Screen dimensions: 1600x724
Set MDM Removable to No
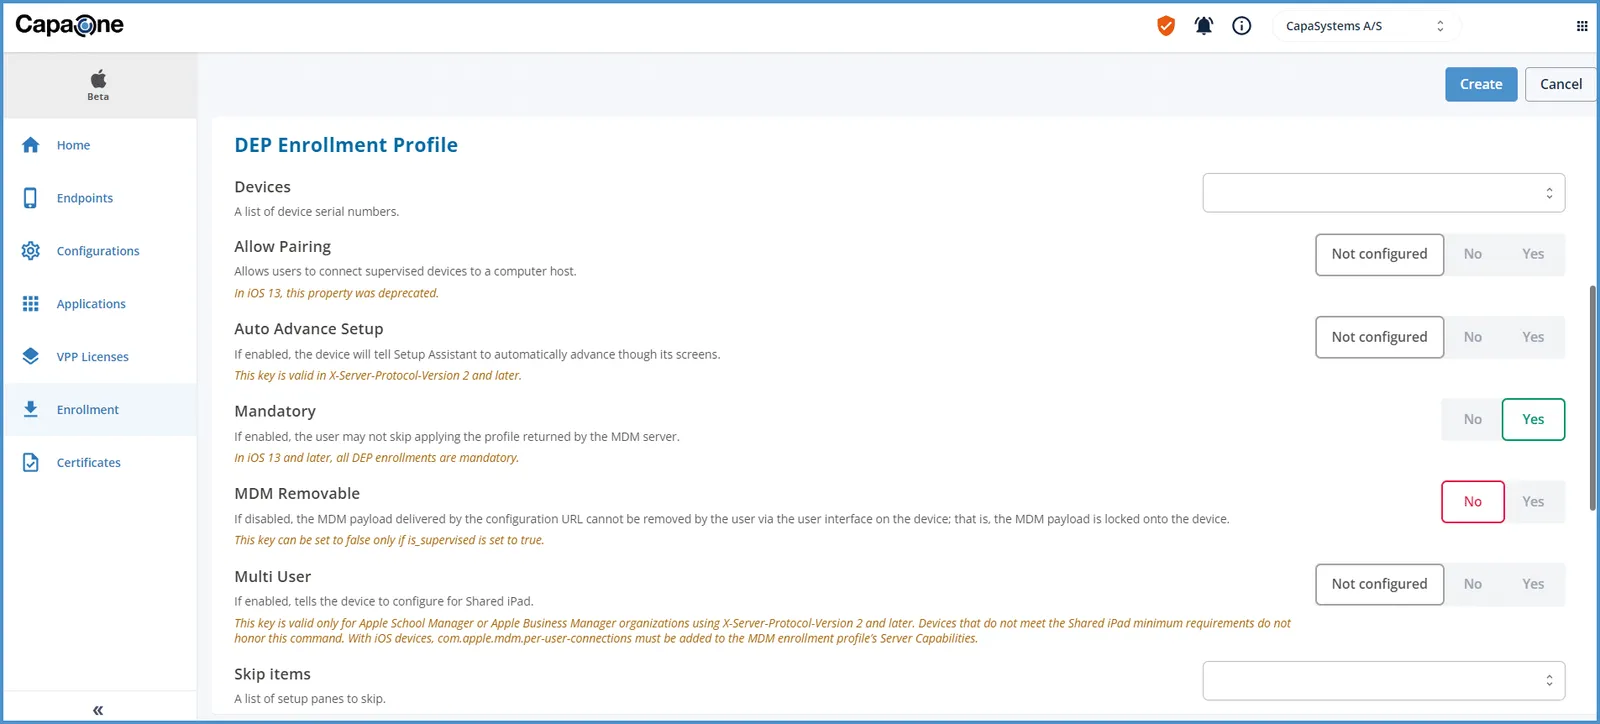pyautogui.click(x=1473, y=502)
